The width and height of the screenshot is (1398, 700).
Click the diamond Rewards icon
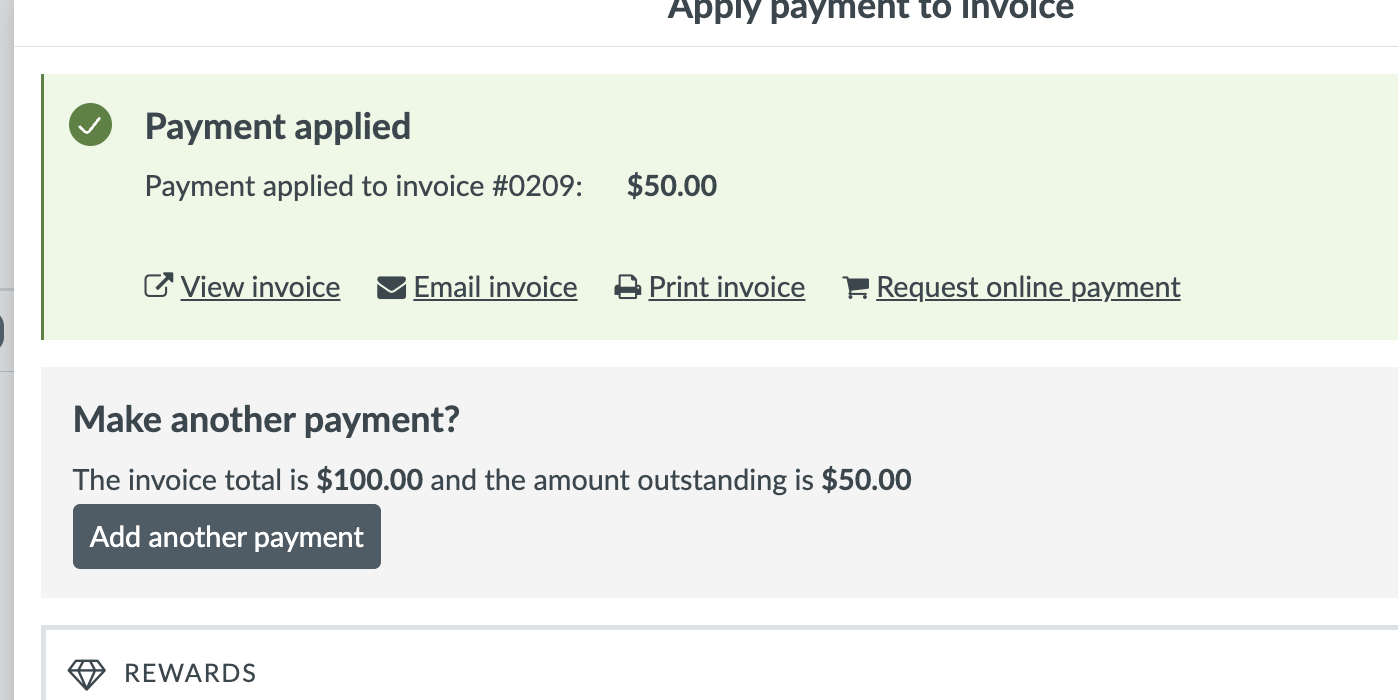87,674
